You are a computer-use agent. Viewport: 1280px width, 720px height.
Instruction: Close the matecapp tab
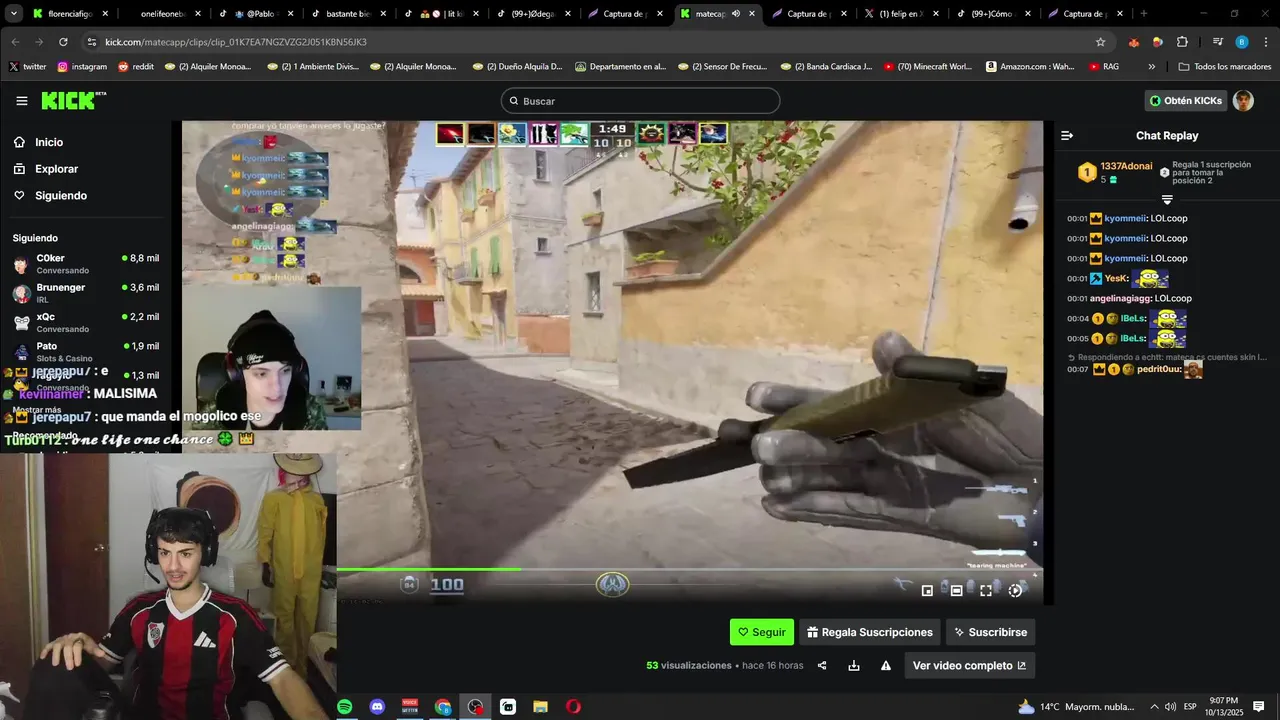752,14
